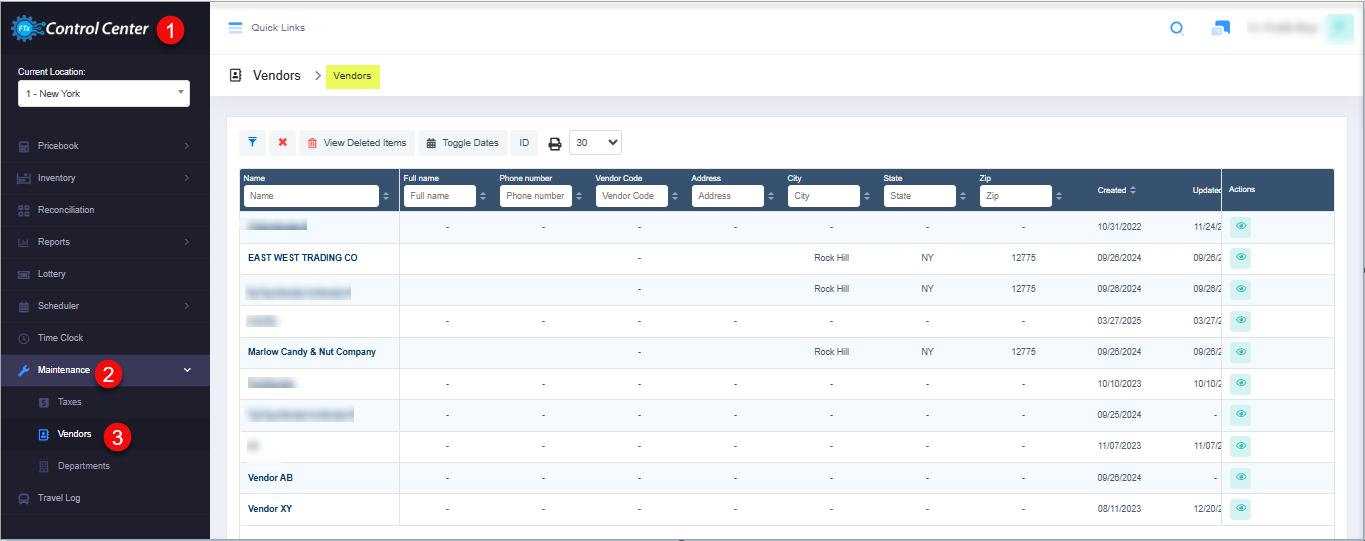Viewport: 1365px width, 541px height.
Task: Click the red X clear filters icon
Action: pyautogui.click(x=283, y=143)
